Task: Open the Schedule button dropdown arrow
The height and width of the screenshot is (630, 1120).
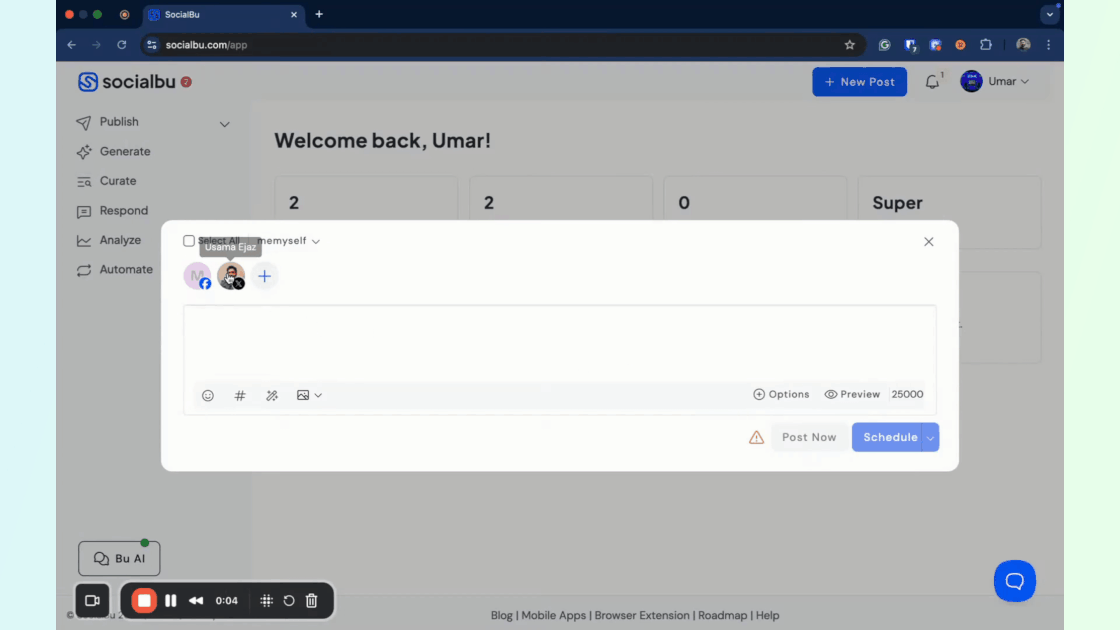Action: [x=931, y=437]
